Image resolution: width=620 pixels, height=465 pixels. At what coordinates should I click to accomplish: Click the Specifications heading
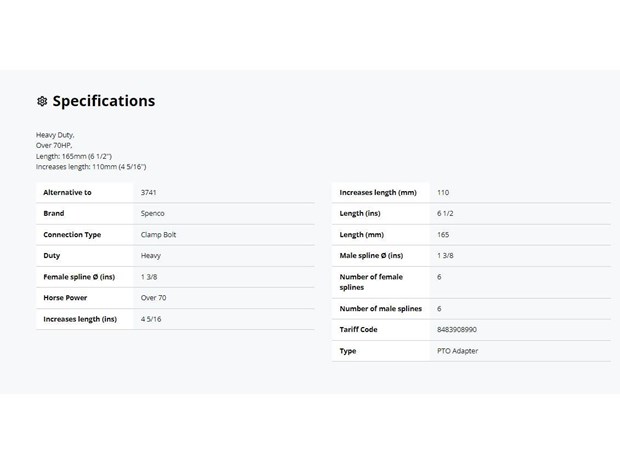(104, 101)
